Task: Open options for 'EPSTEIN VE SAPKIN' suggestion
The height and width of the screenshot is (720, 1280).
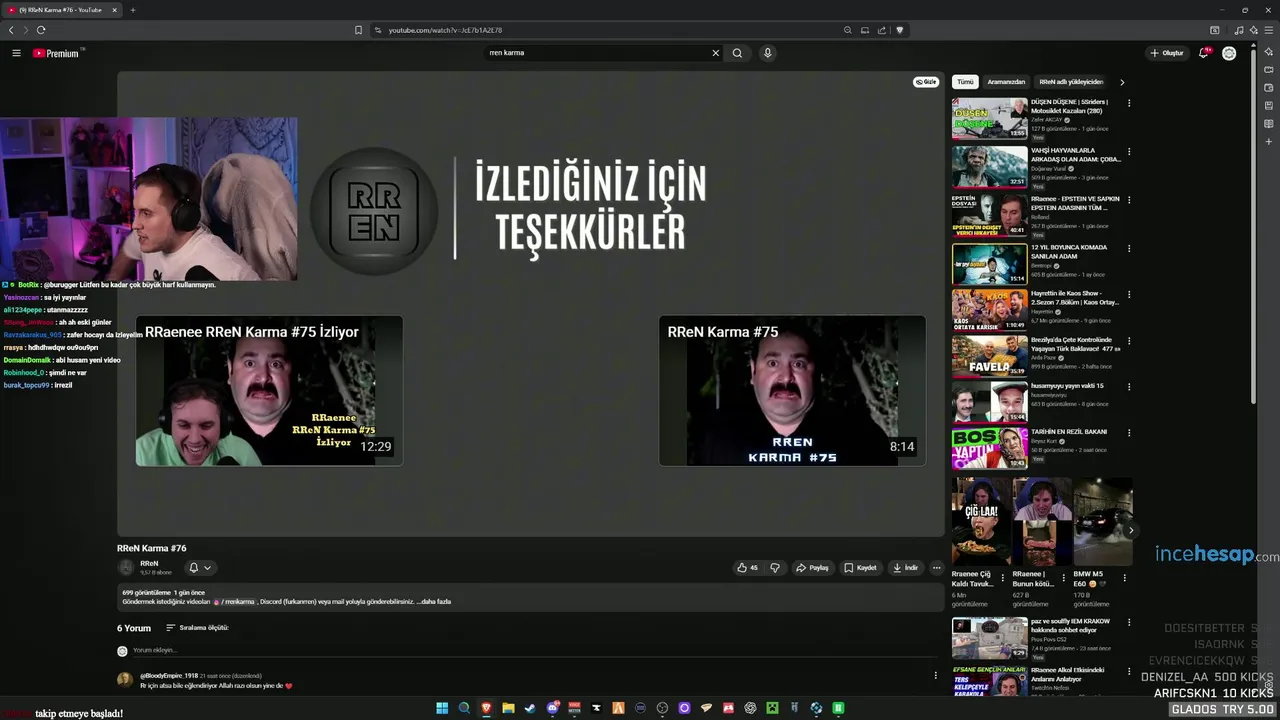Action: point(1129,199)
